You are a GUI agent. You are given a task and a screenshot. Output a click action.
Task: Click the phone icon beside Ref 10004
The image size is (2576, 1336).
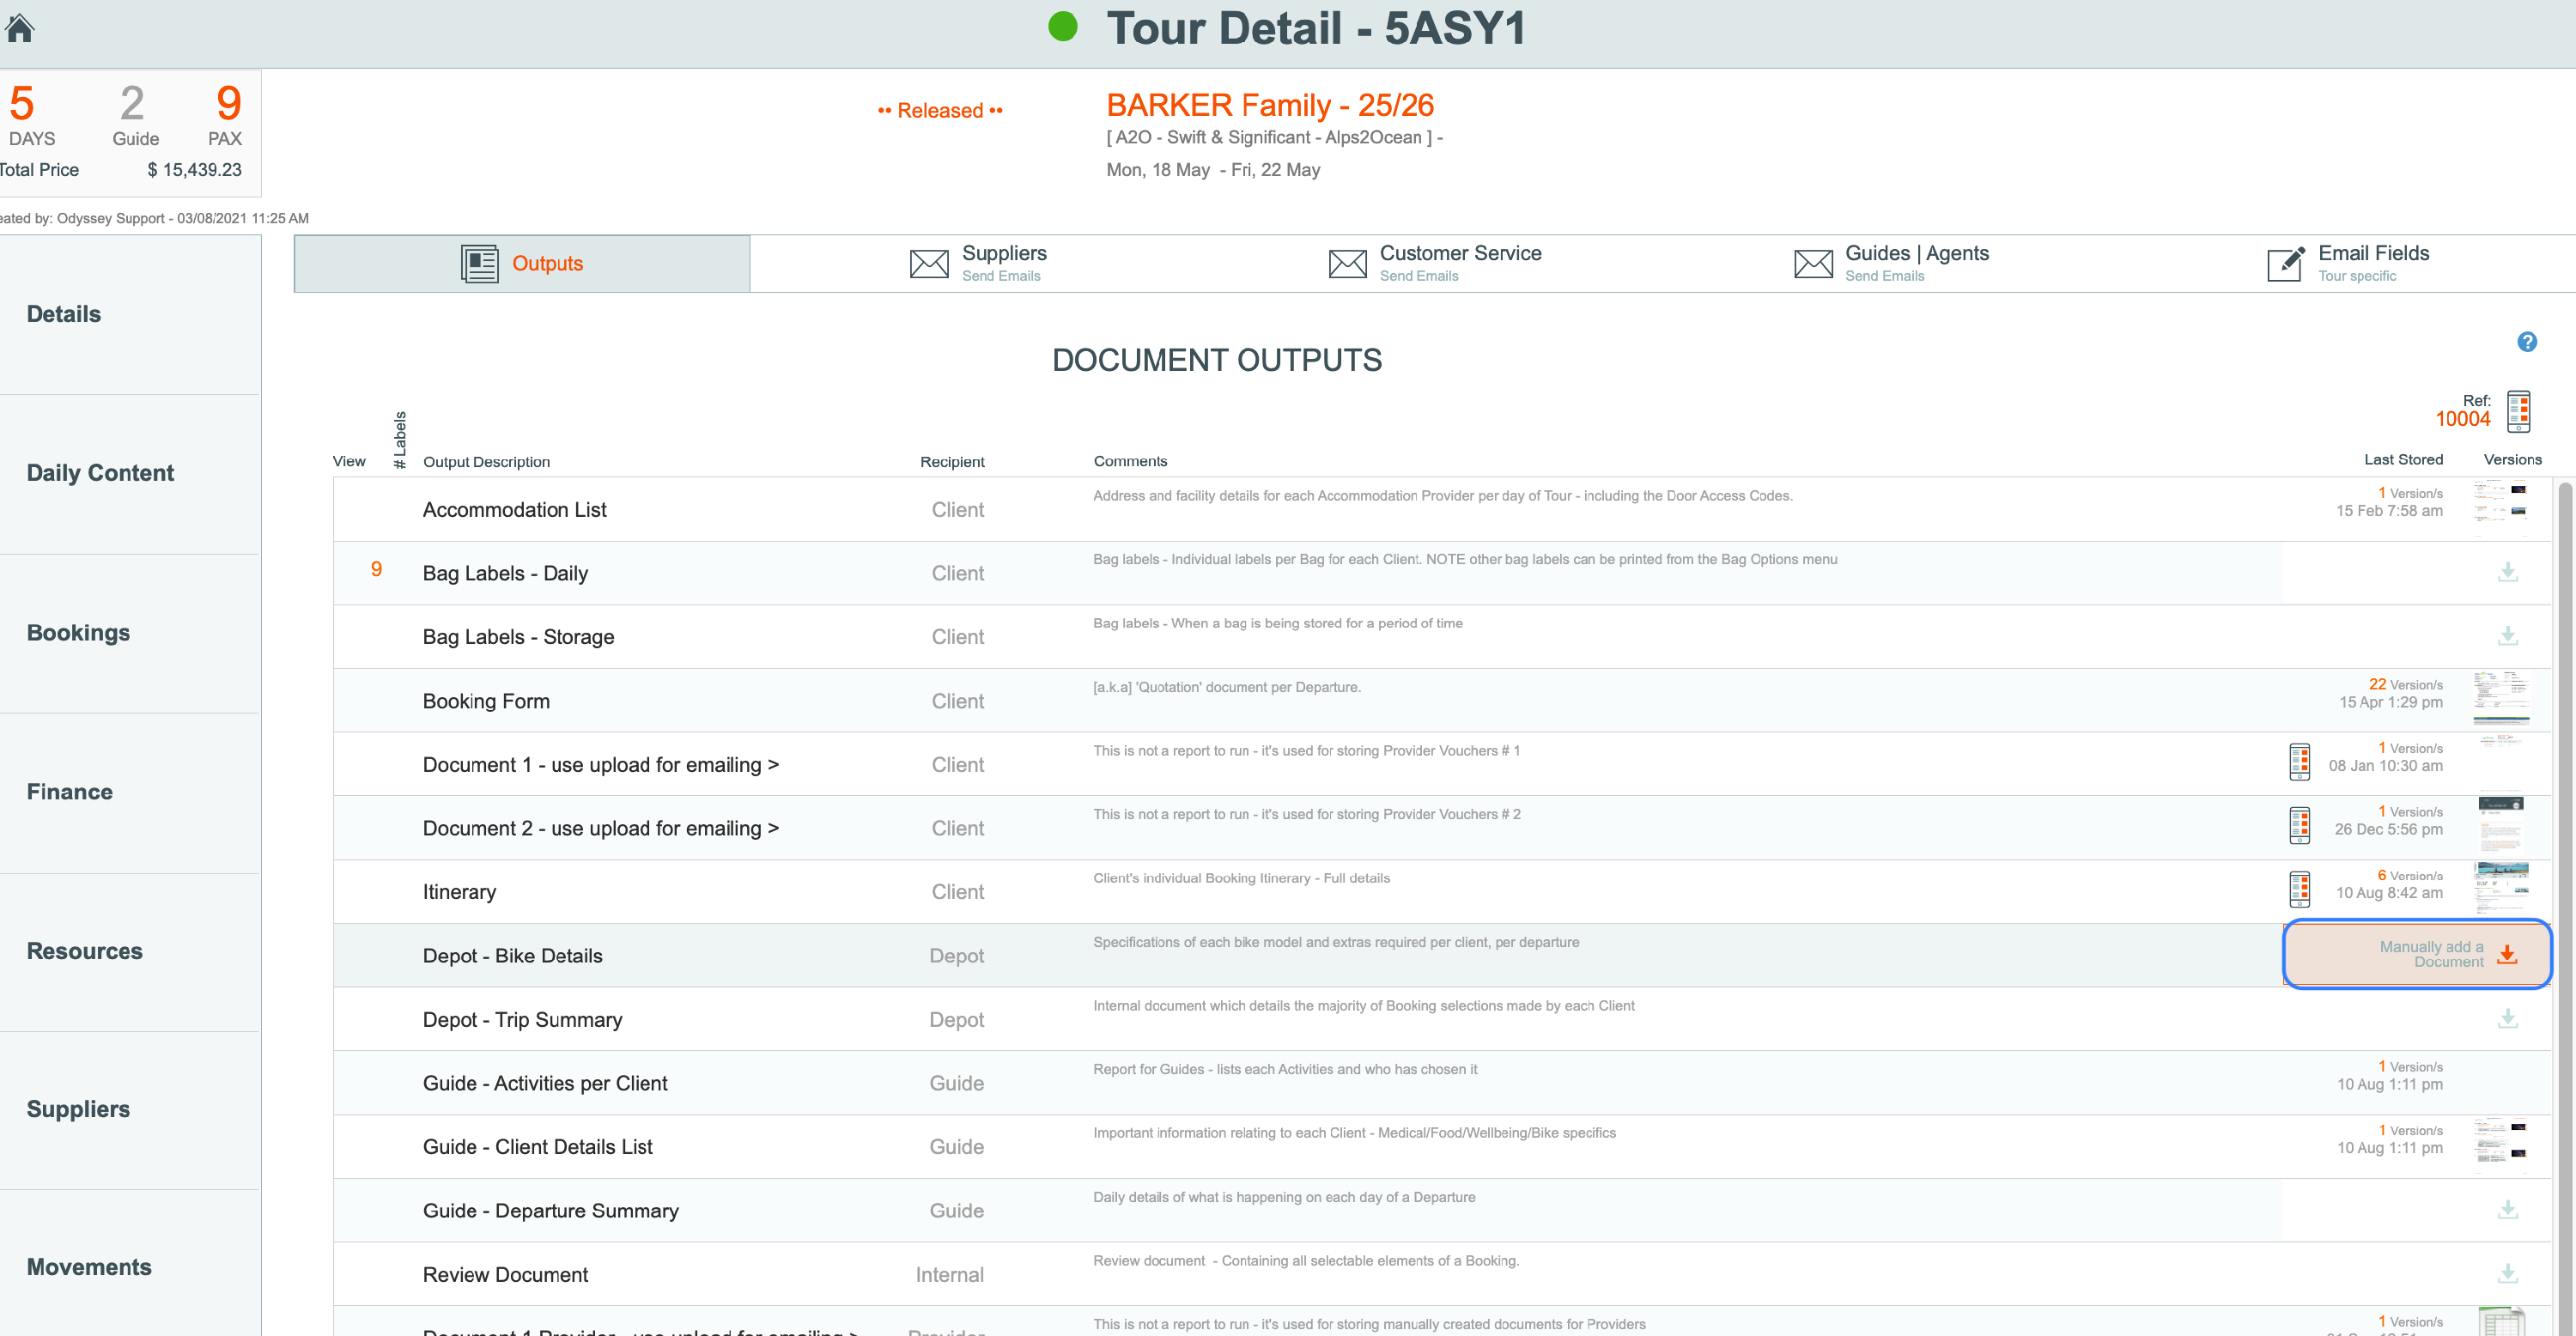2519,411
